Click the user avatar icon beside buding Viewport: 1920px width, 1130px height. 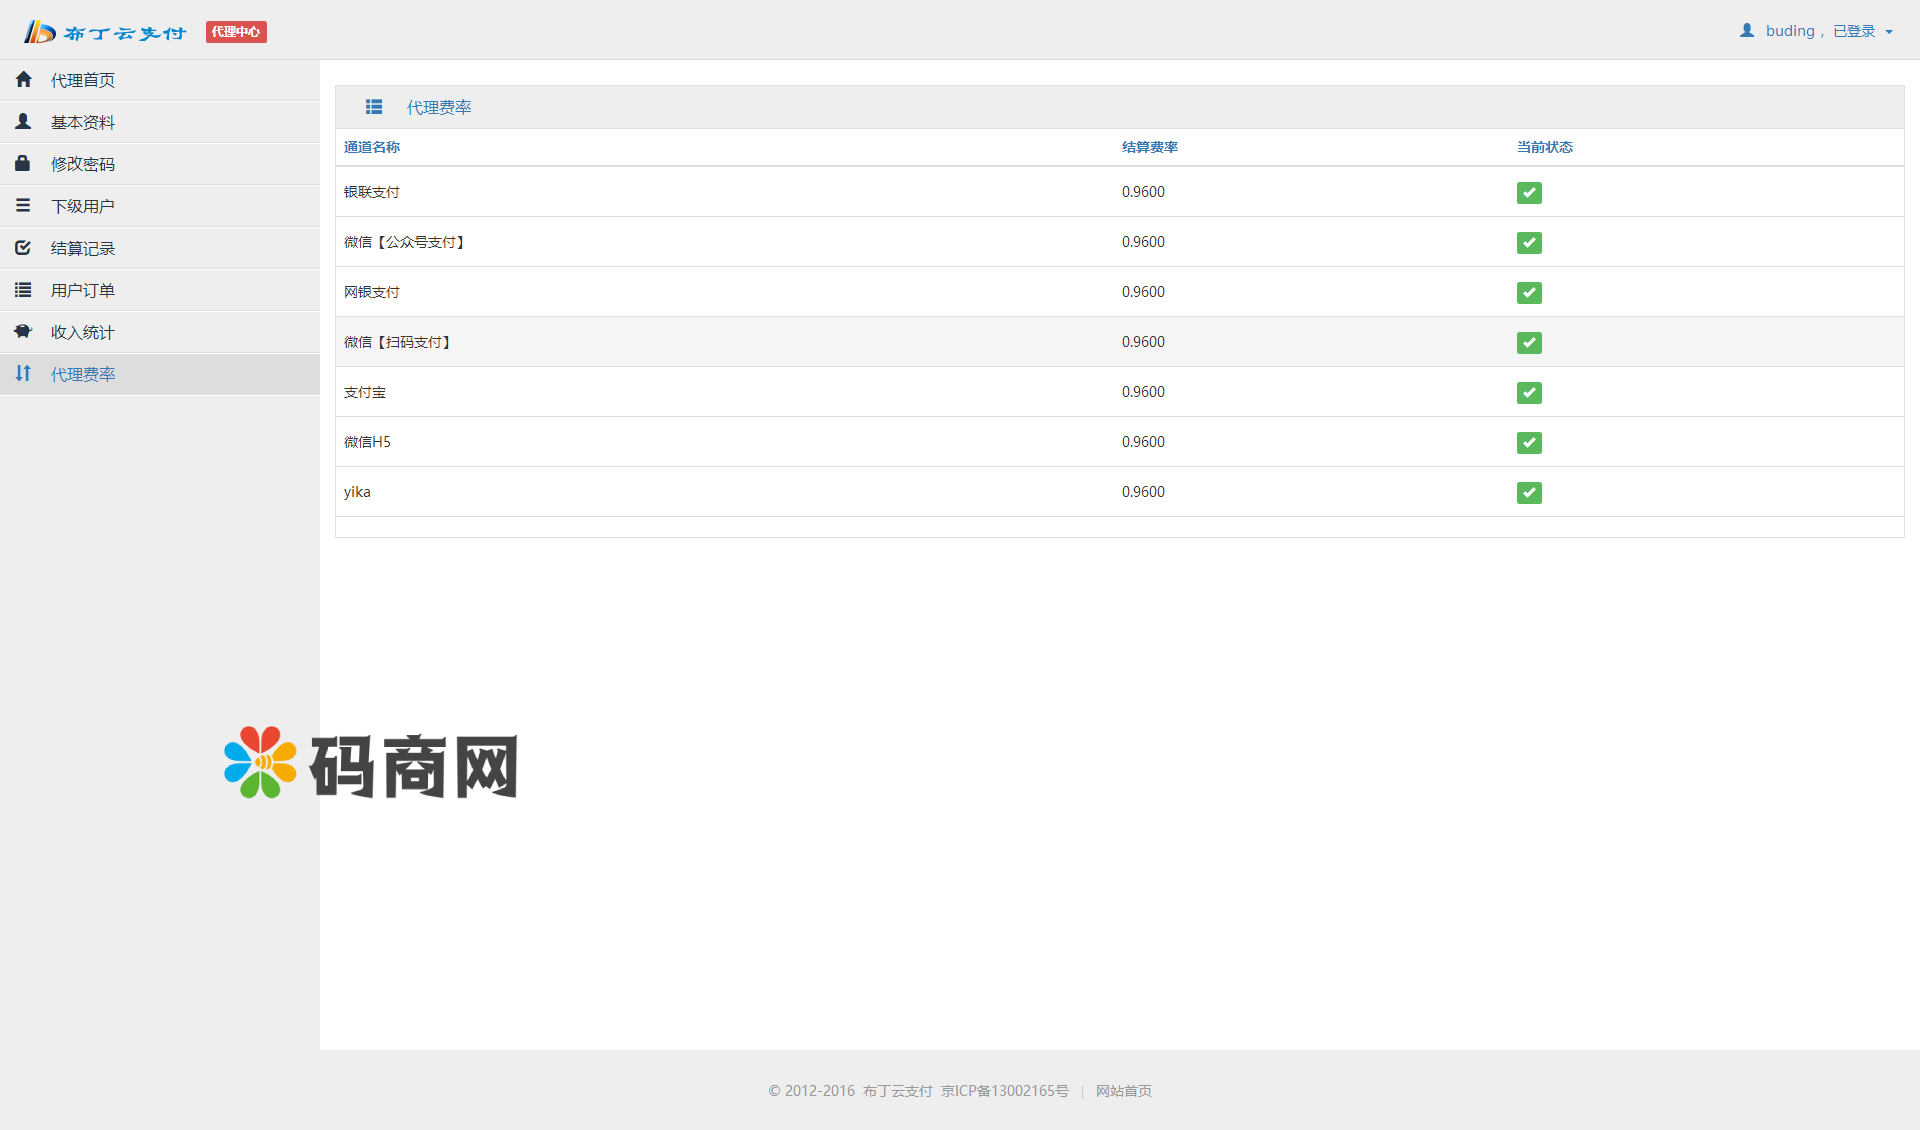coord(1747,31)
